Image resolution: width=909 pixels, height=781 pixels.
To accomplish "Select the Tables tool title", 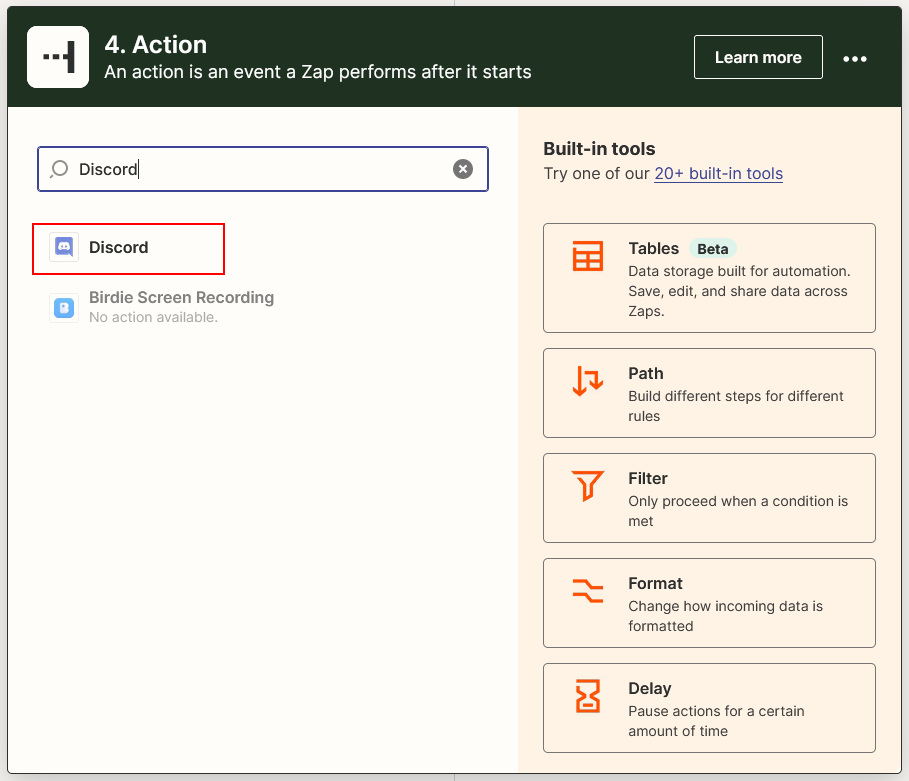I will (653, 248).
